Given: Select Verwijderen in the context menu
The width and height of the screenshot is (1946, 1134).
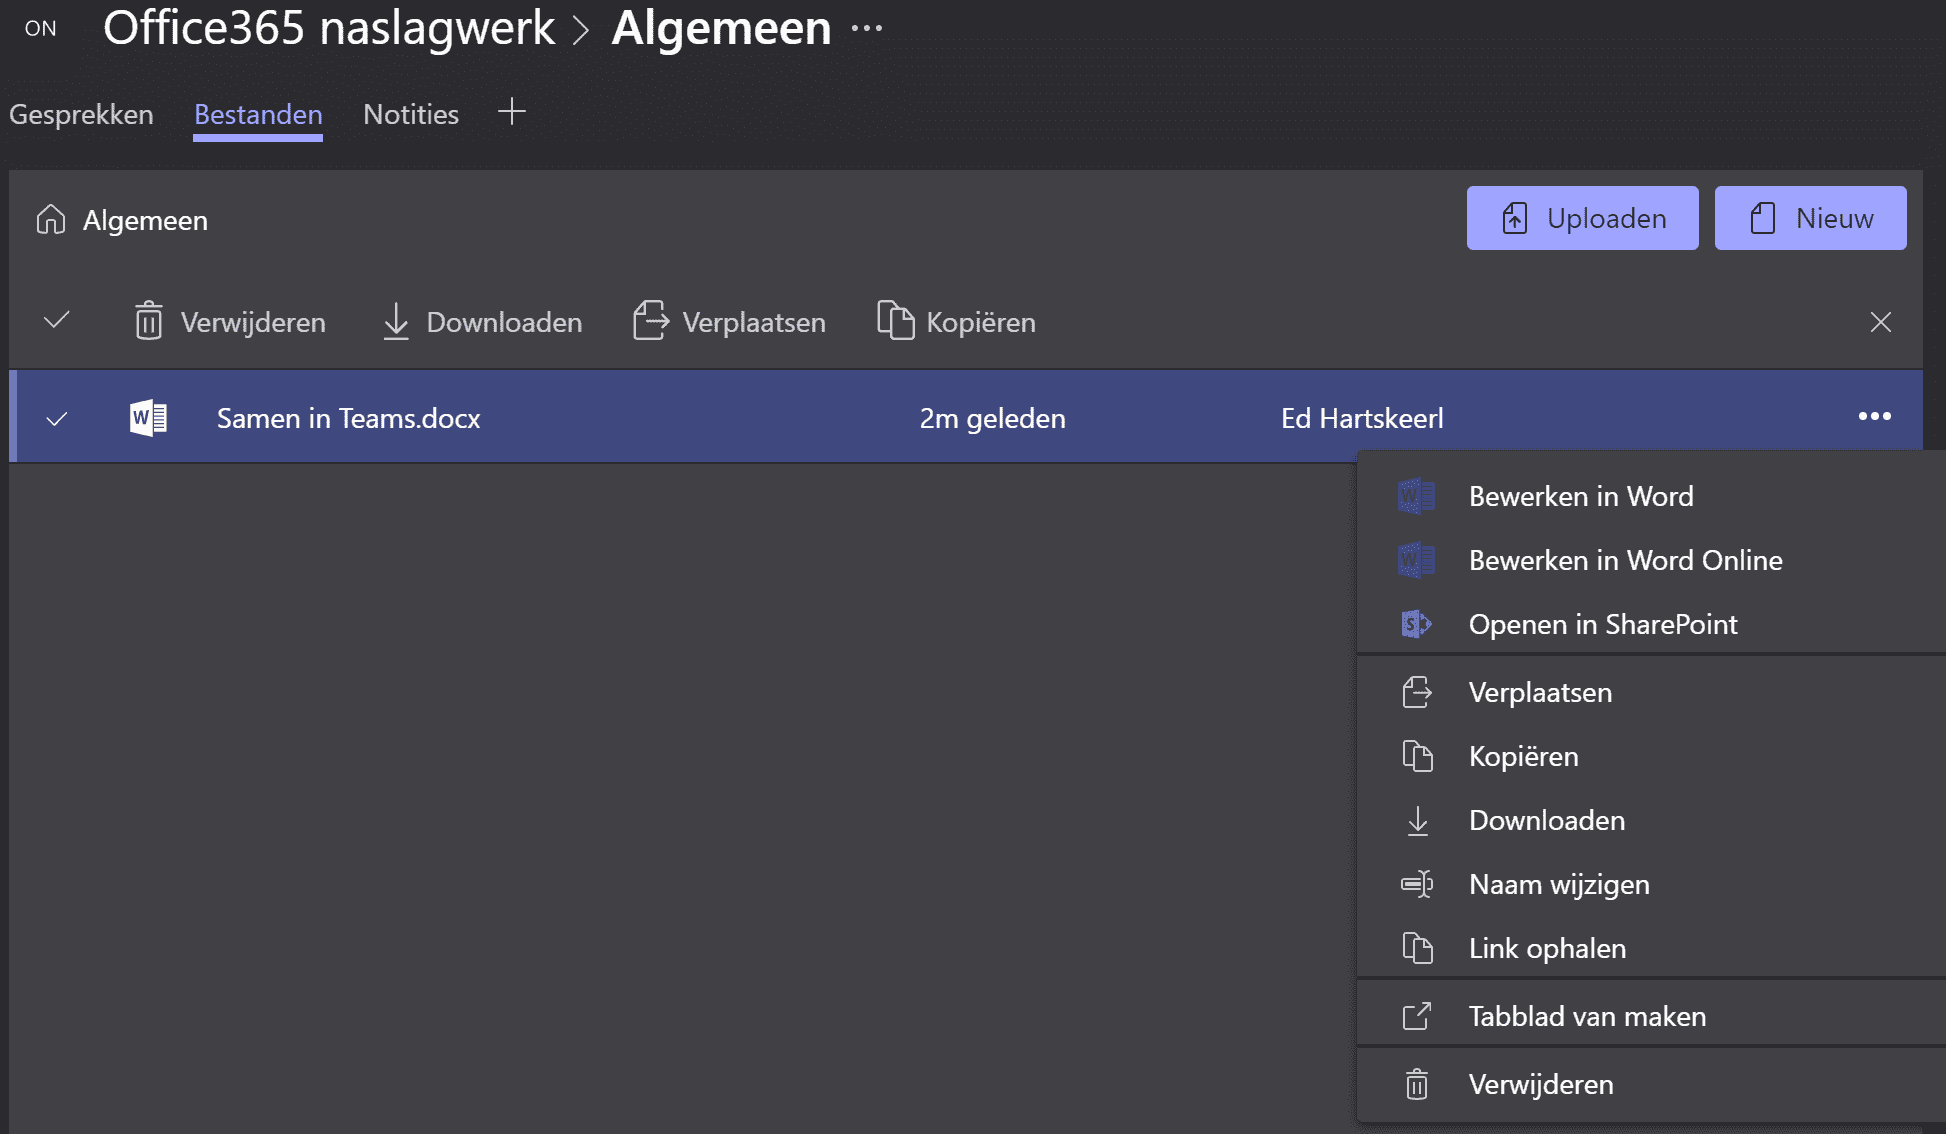Looking at the screenshot, I should coord(1651,1084).
